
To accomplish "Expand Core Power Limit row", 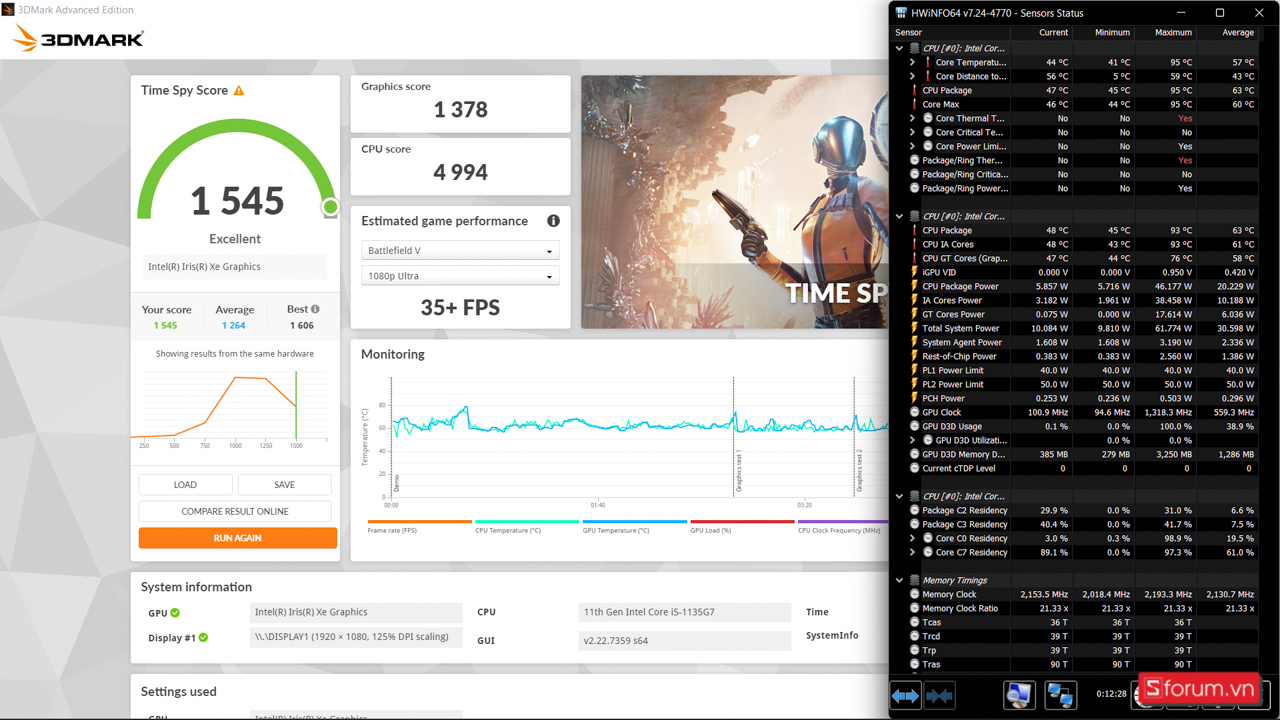I will pyautogui.click(x=913, y=146).
